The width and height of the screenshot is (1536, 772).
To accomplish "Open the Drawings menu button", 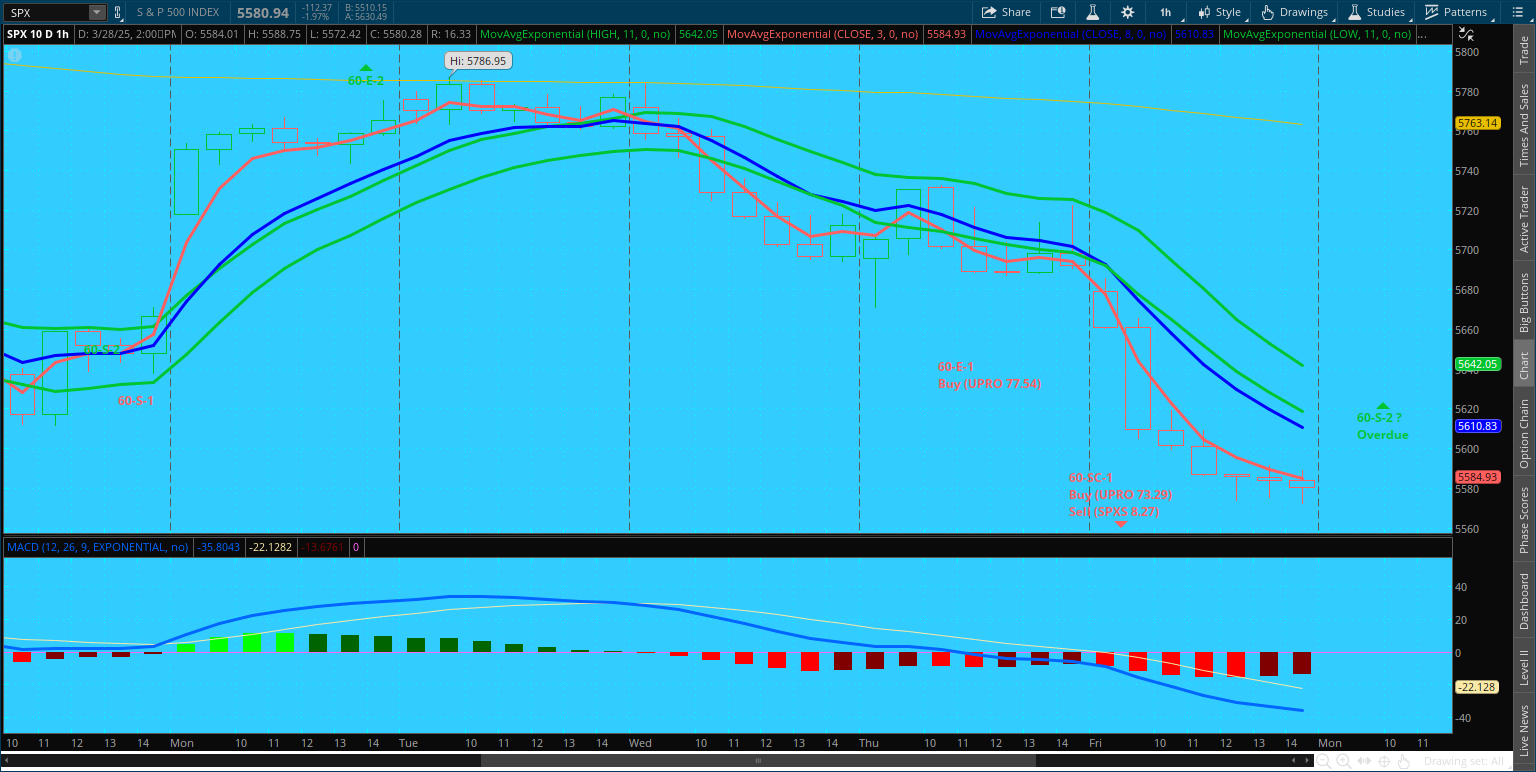I will (x=1295, y=12).
